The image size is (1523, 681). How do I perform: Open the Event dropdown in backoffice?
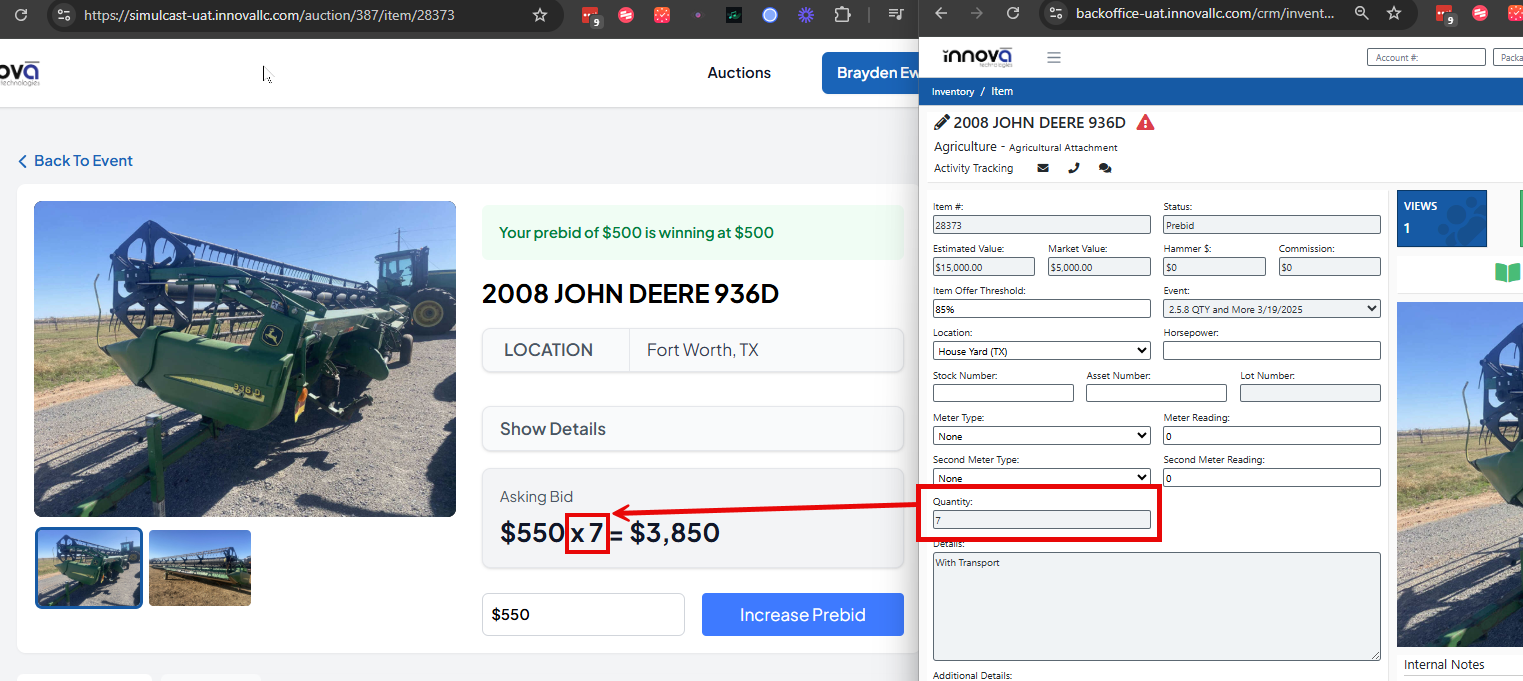click(1272, 309)
